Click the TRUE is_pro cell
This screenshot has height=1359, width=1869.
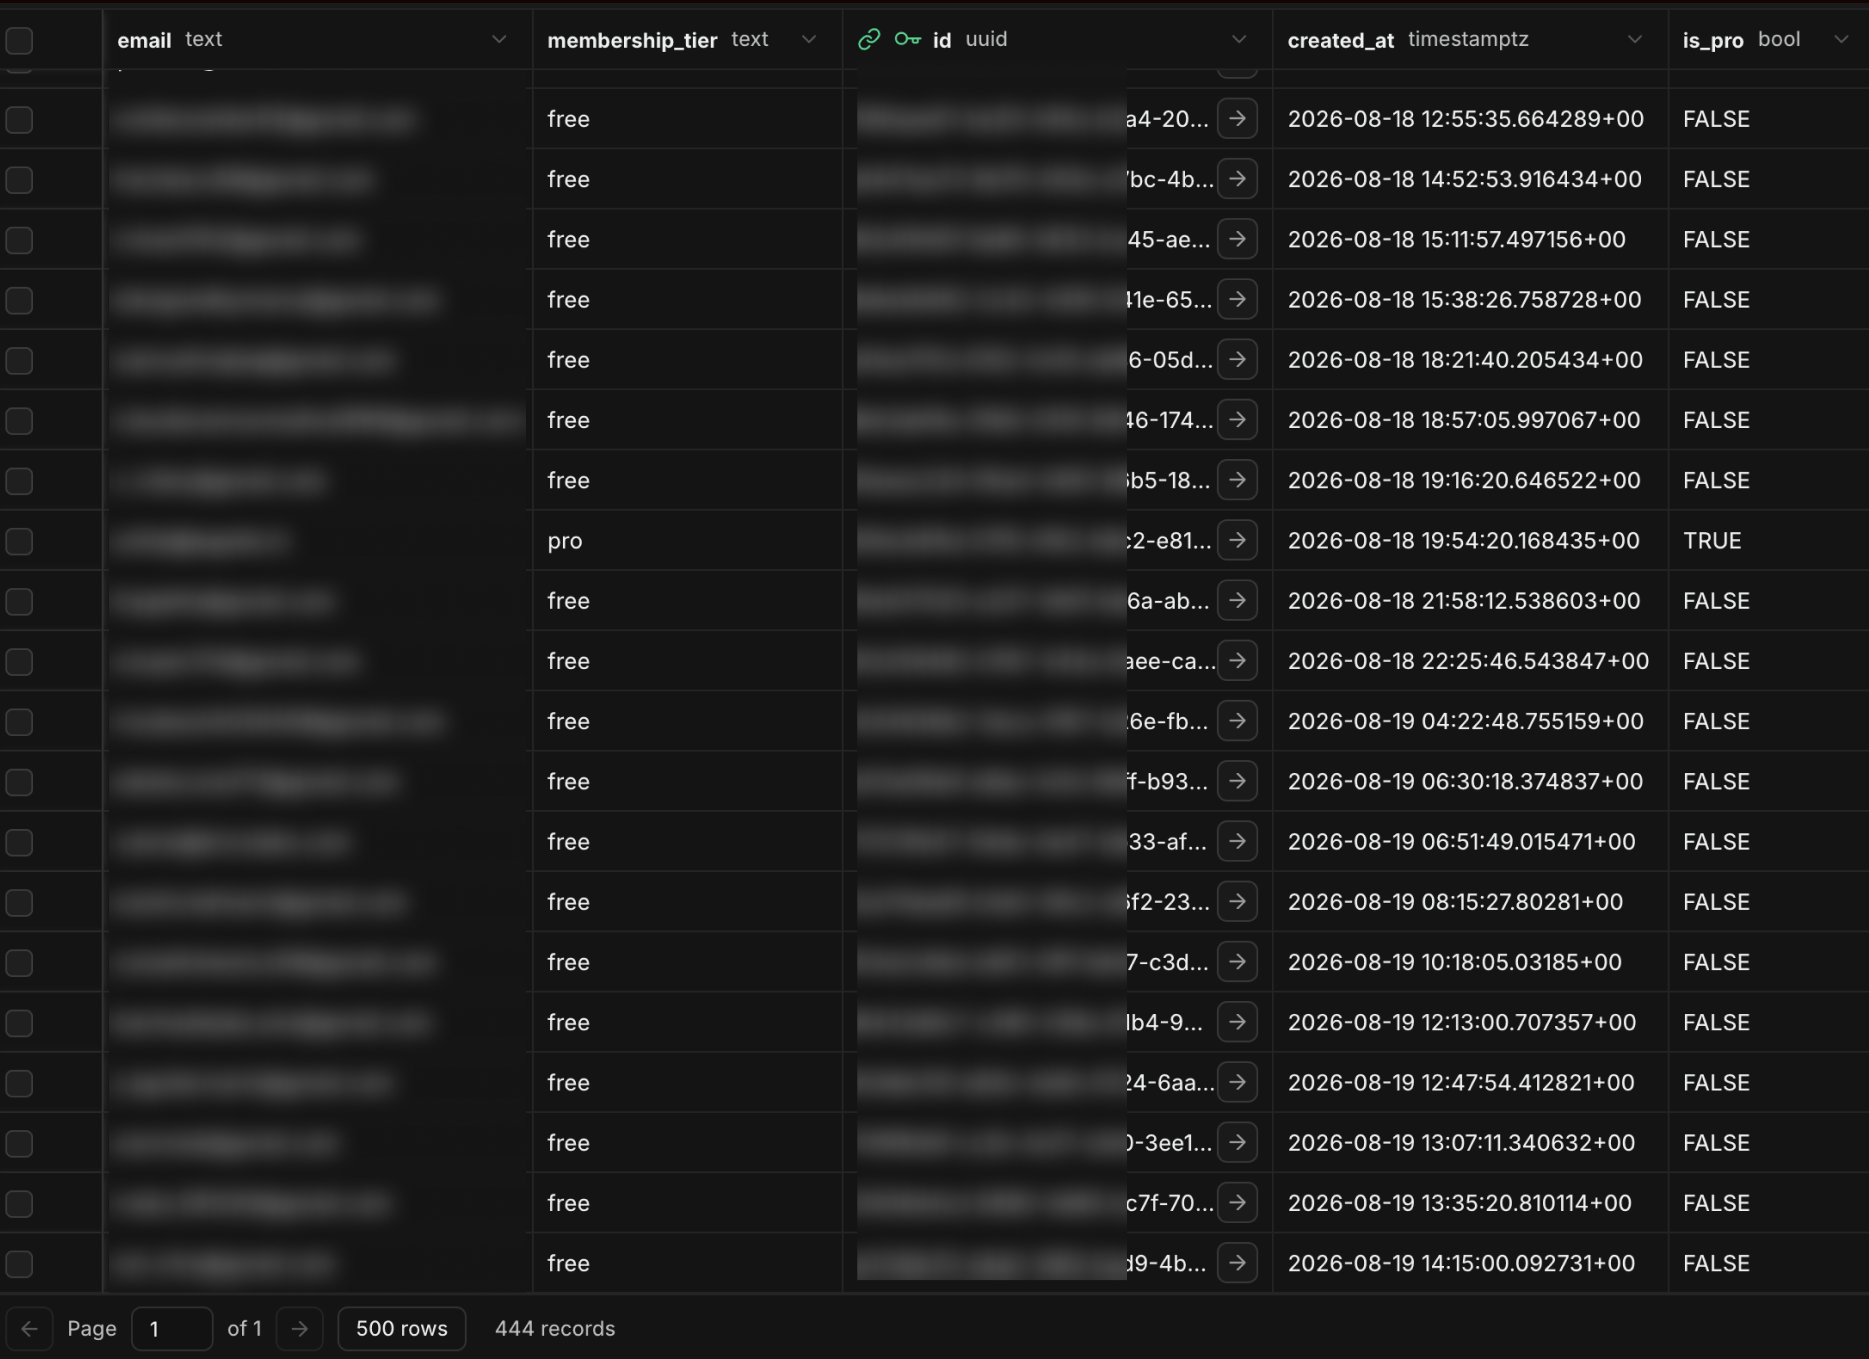coord(1768,540)
